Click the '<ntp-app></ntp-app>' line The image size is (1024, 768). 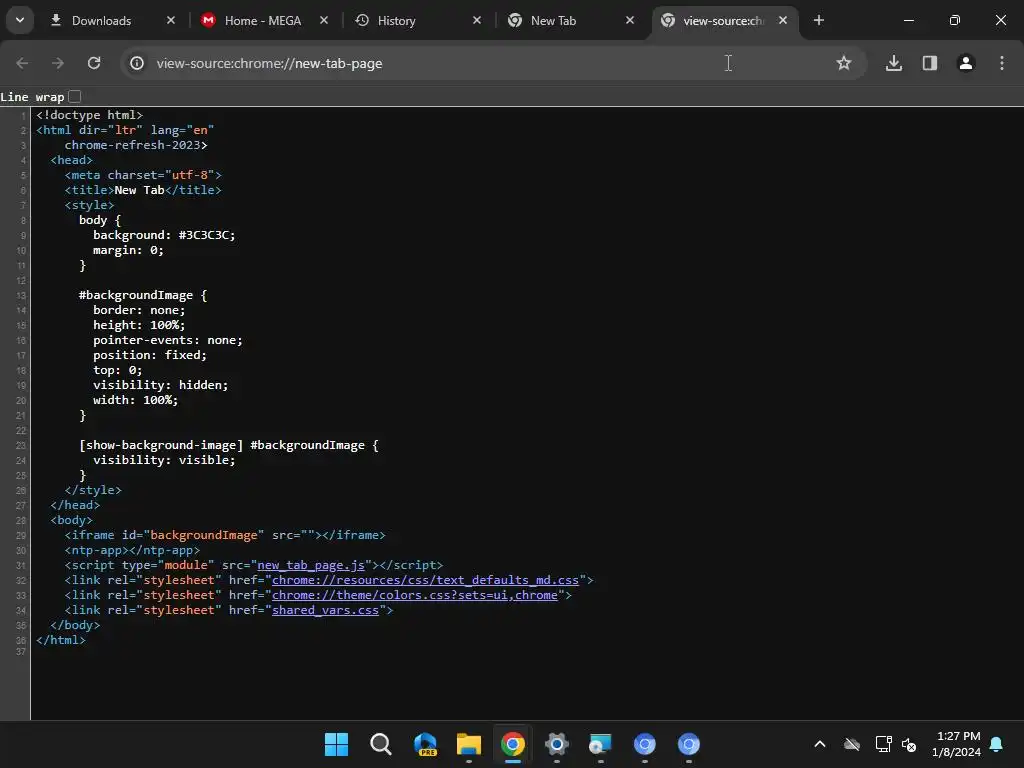[132, 551]
